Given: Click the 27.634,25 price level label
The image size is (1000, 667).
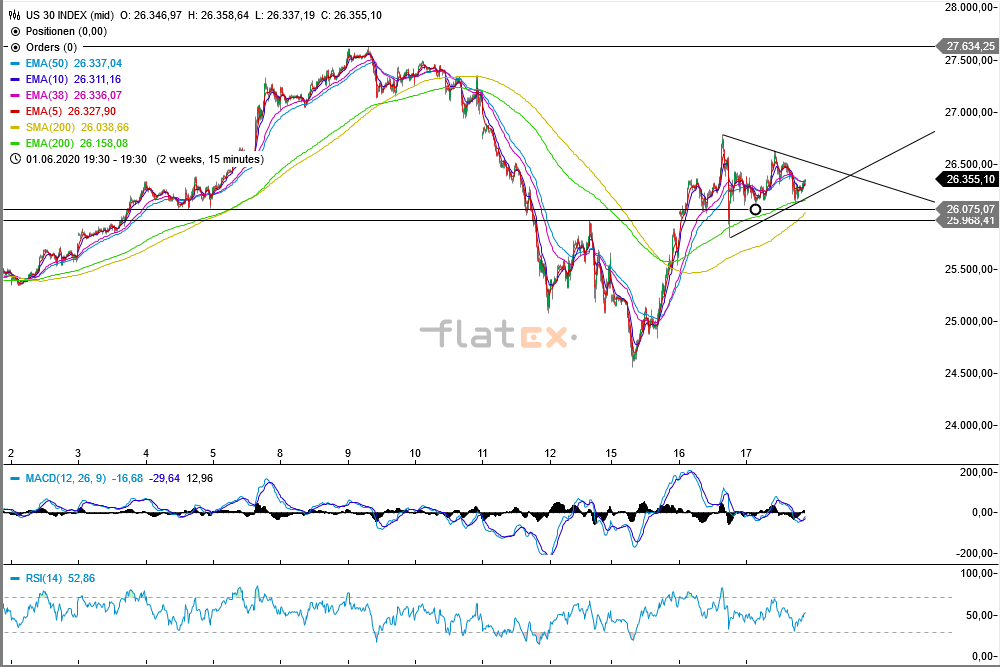Looking at the screenshot, I should click(x=967, y=47).
